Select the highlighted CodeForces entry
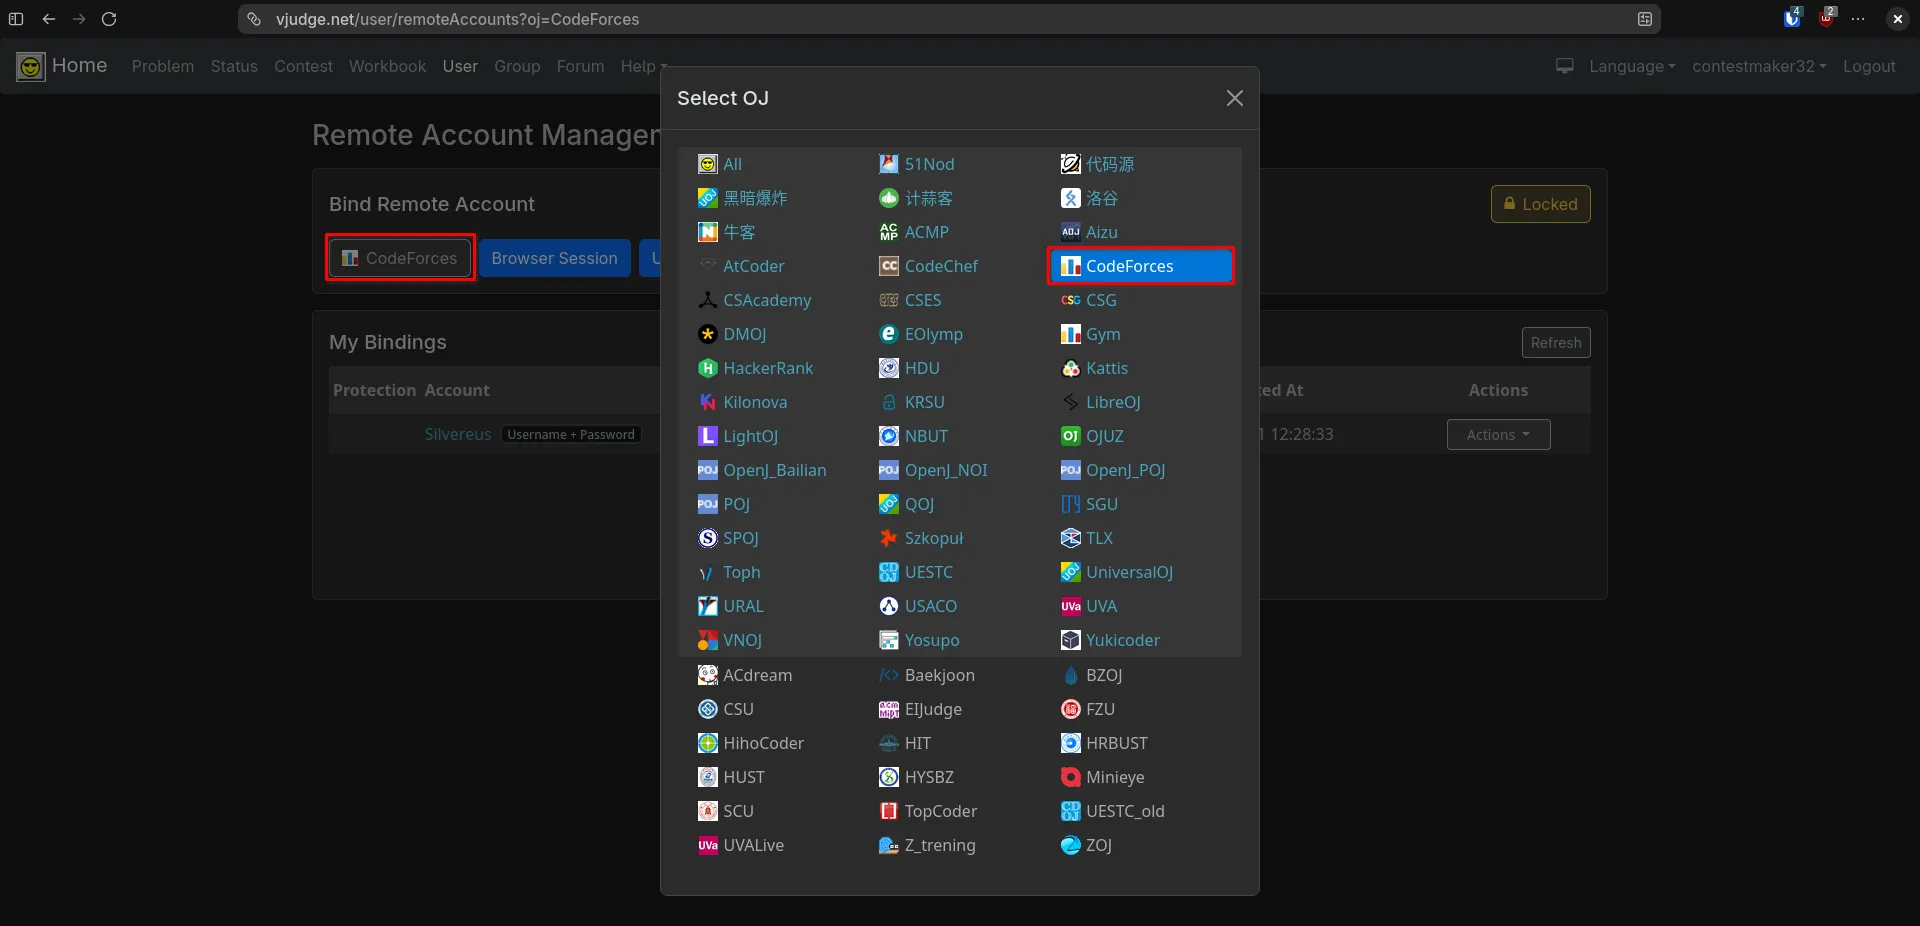Screen dimensions: 1920x926 tap(1141, 266)
